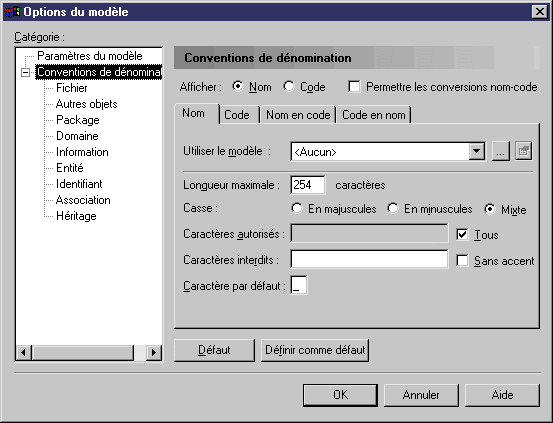
Task: Tick the Sans accent checkbox
Action: (462, 261)
